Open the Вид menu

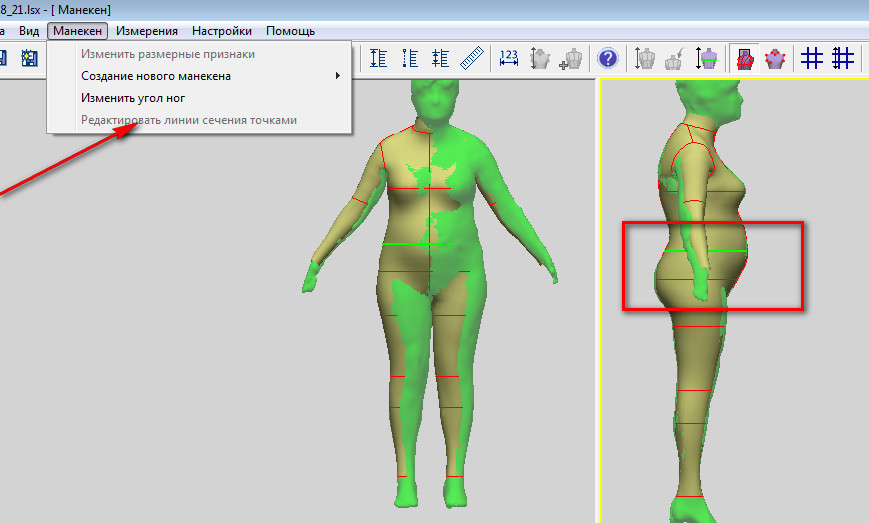coord(29,31)
